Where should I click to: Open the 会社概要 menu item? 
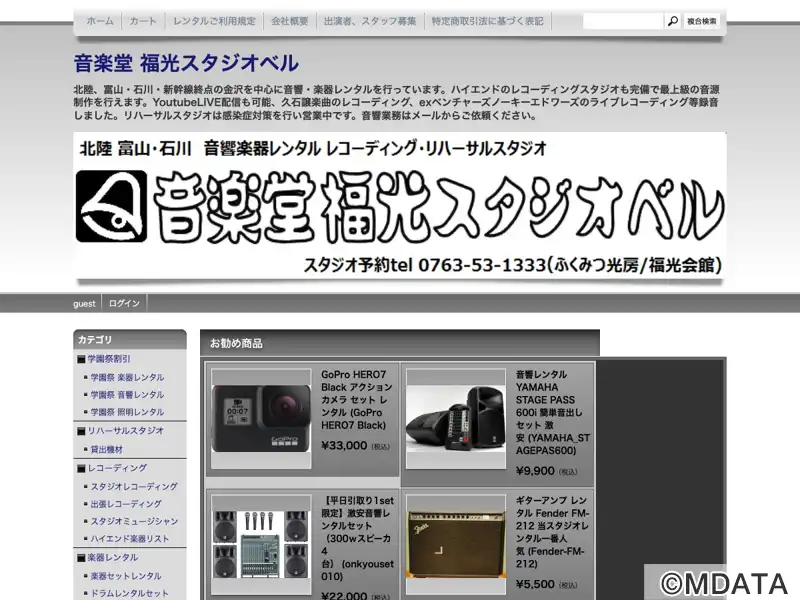click(x=290, y=21)
